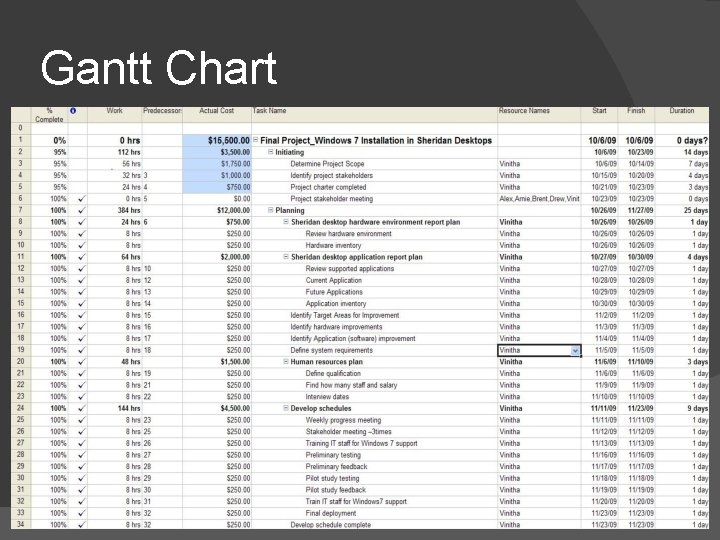The image size is (720, 540).
Task: Select the Preliminary feedback task
Action: pyautogui.click(x=337, y=467)
